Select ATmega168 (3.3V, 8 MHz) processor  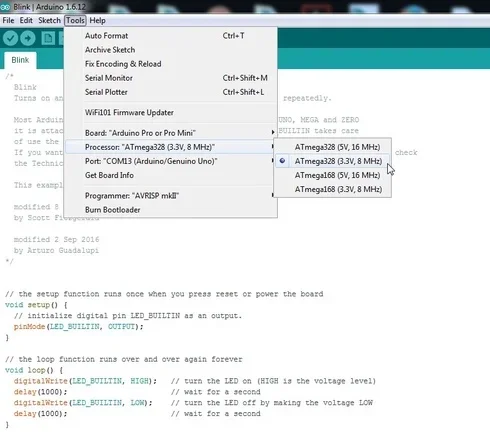(332, 189)
